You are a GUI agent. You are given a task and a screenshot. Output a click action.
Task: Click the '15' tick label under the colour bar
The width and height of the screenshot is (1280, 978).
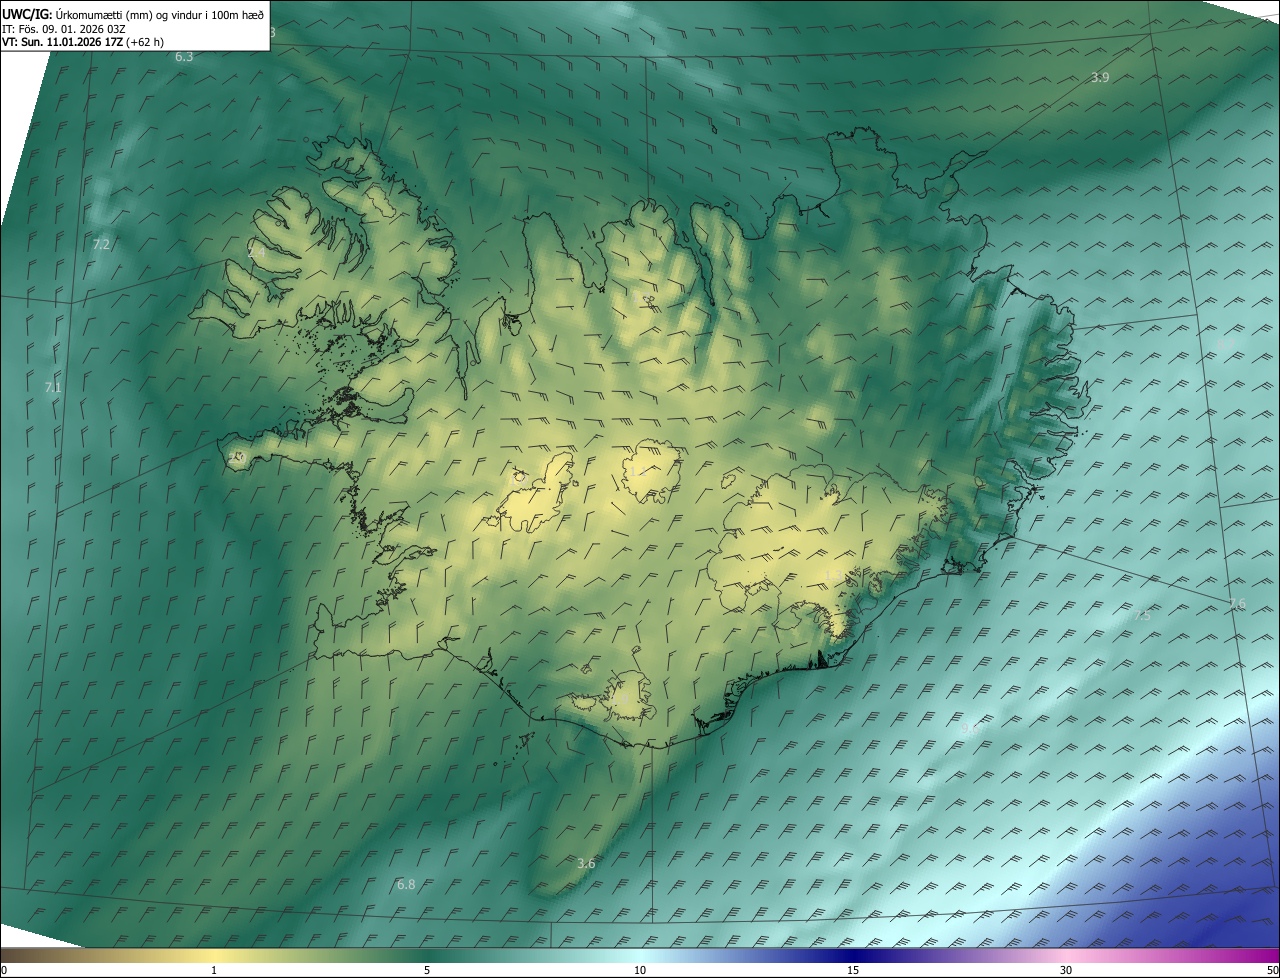(x=853, y=971)
